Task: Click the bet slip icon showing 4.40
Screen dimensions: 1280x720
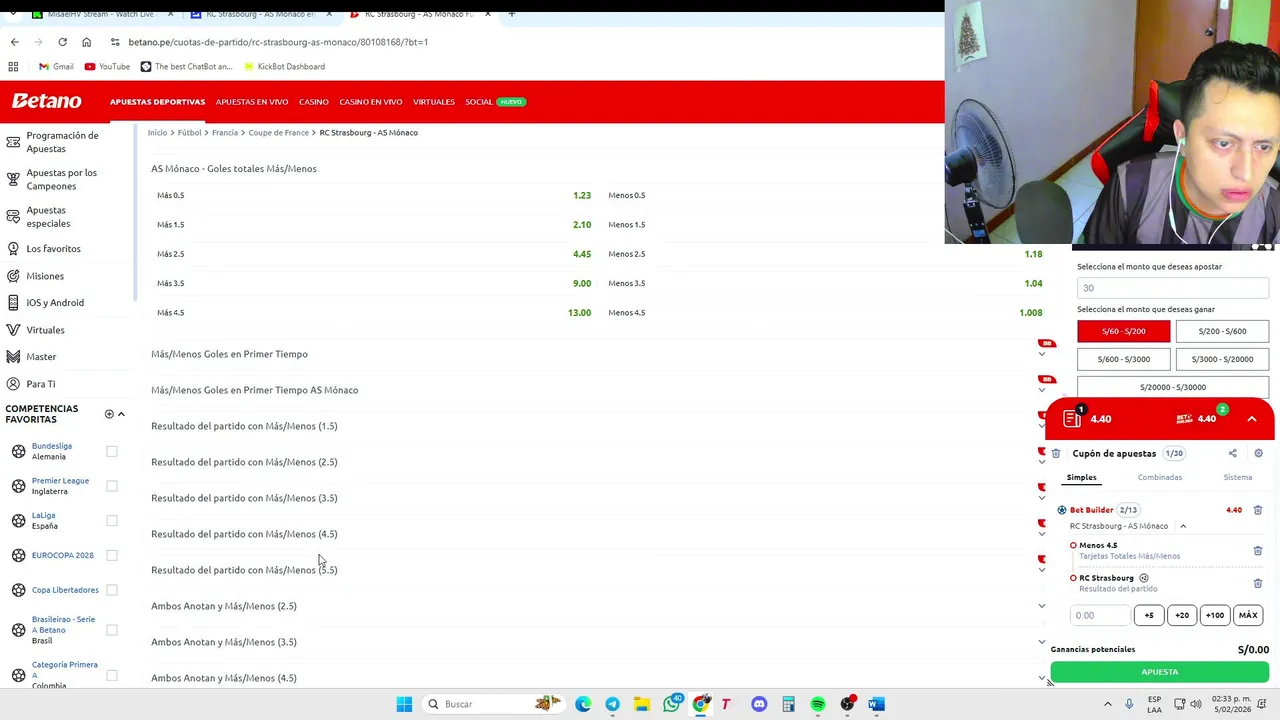Action: [1072, 418]
